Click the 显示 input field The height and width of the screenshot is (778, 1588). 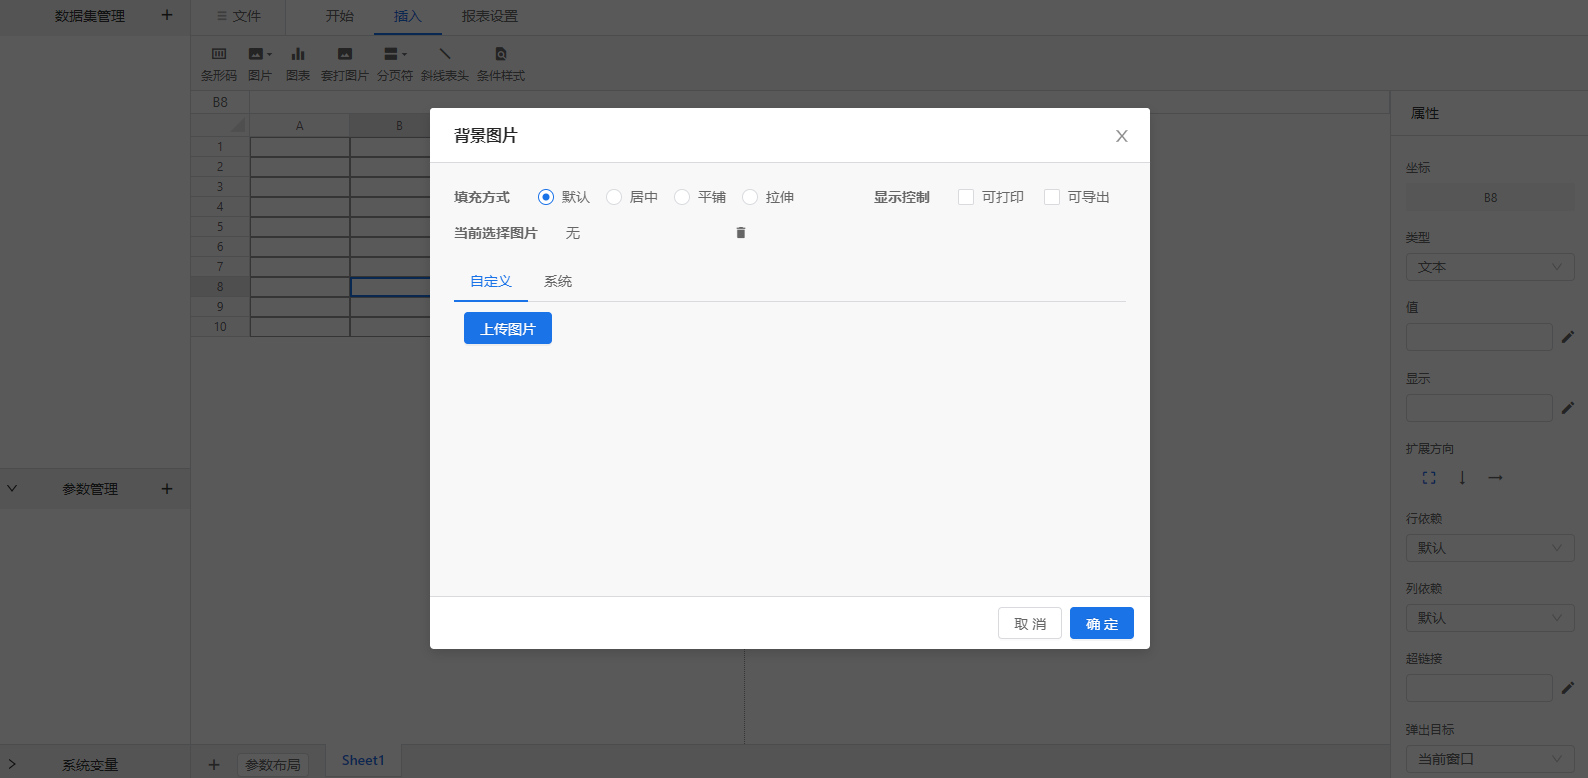point(1479,408)
